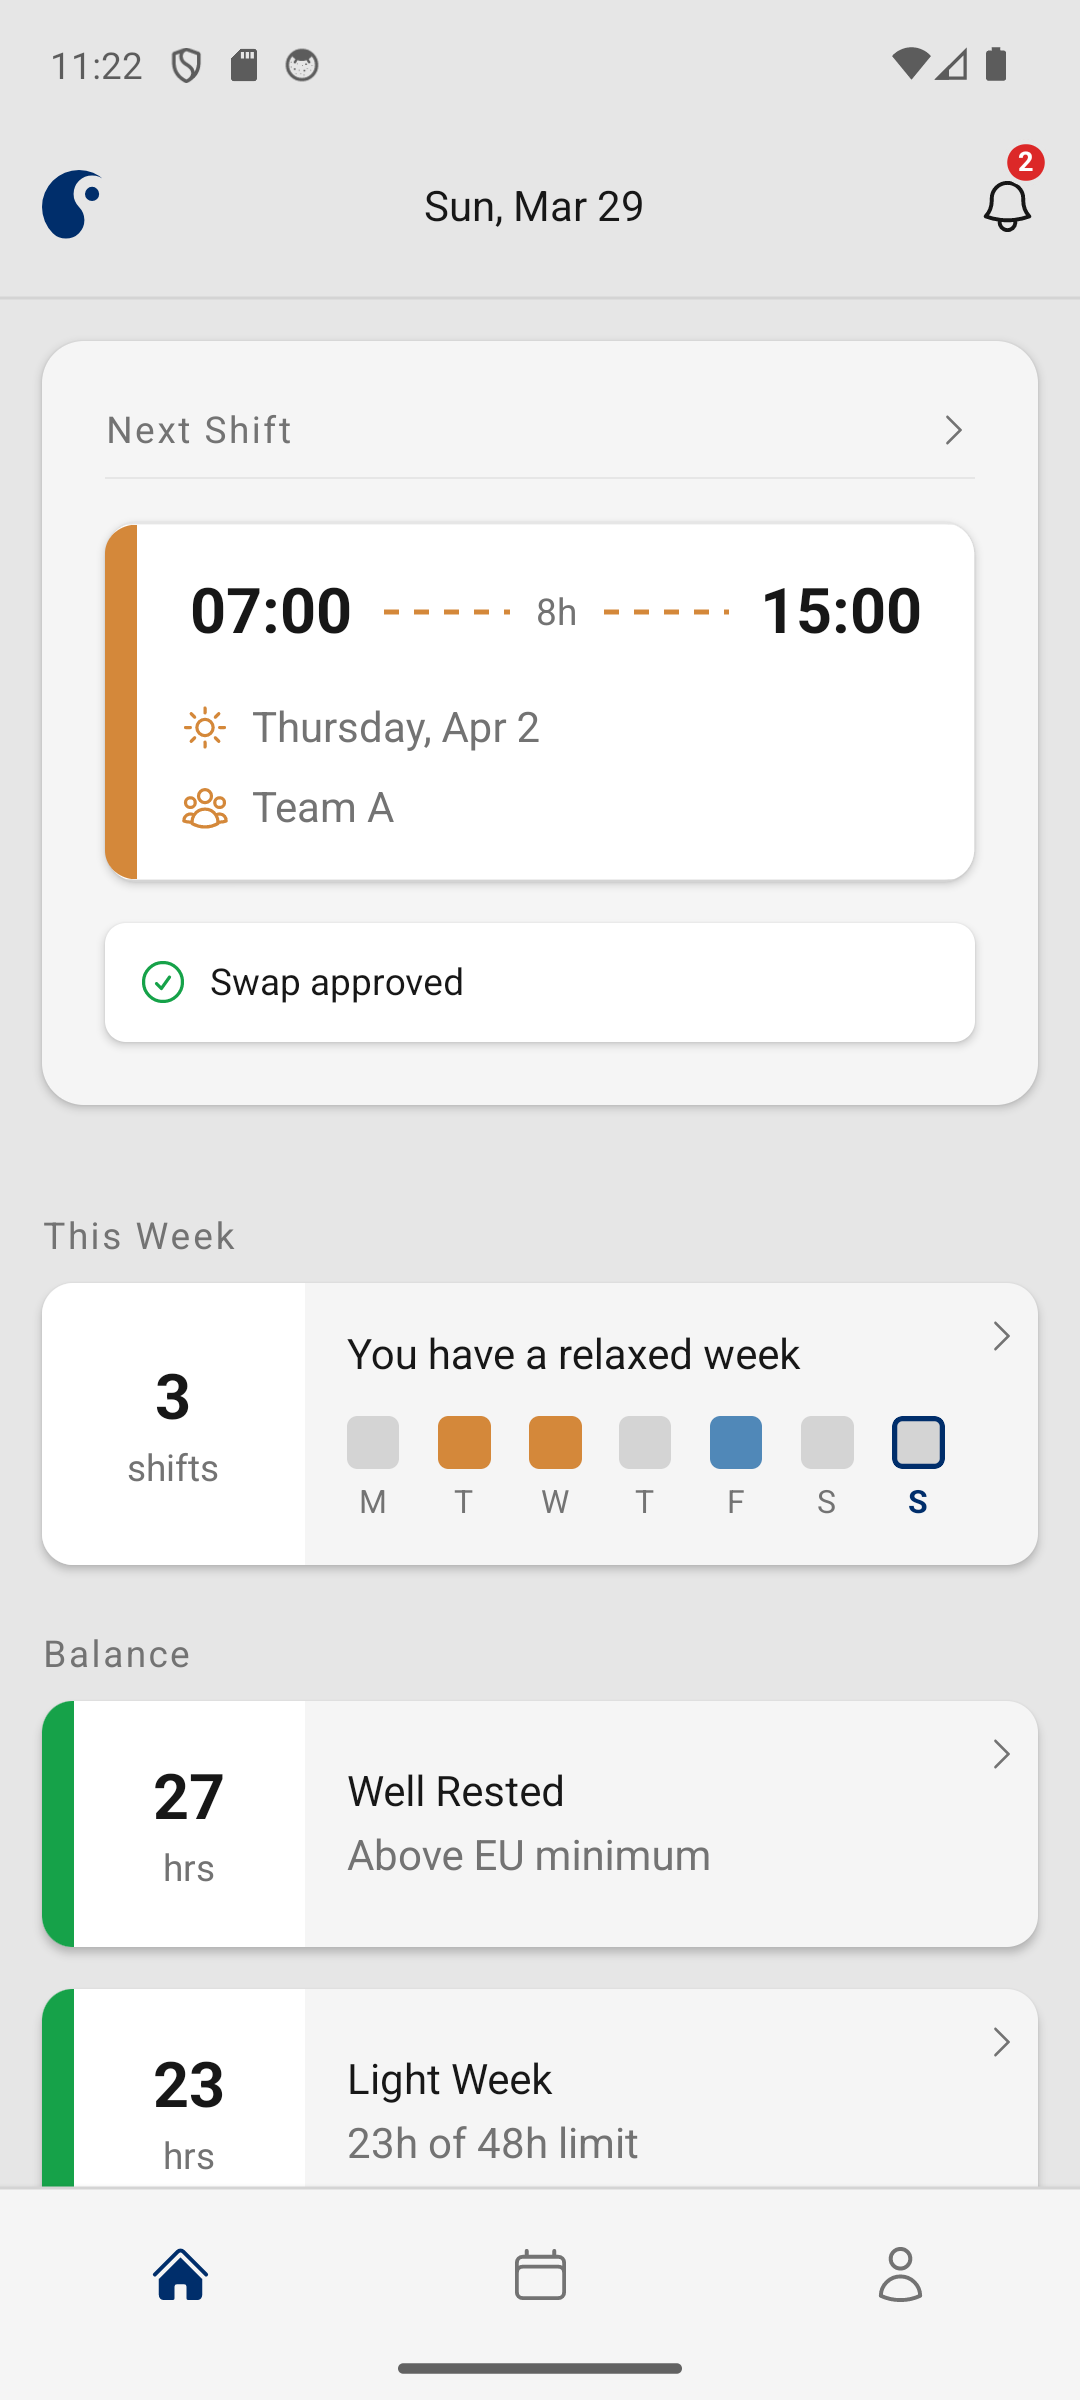Tap the Swap approved status banner
Viewport: 1080px width, 2400px height.
coord(540,982)
